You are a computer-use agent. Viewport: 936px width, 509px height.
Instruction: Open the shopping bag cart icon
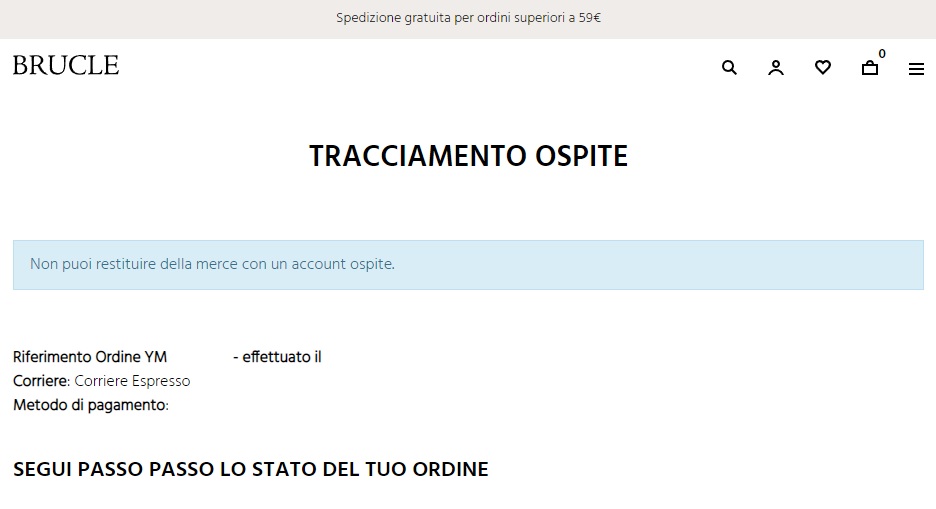tap(870, 68)
